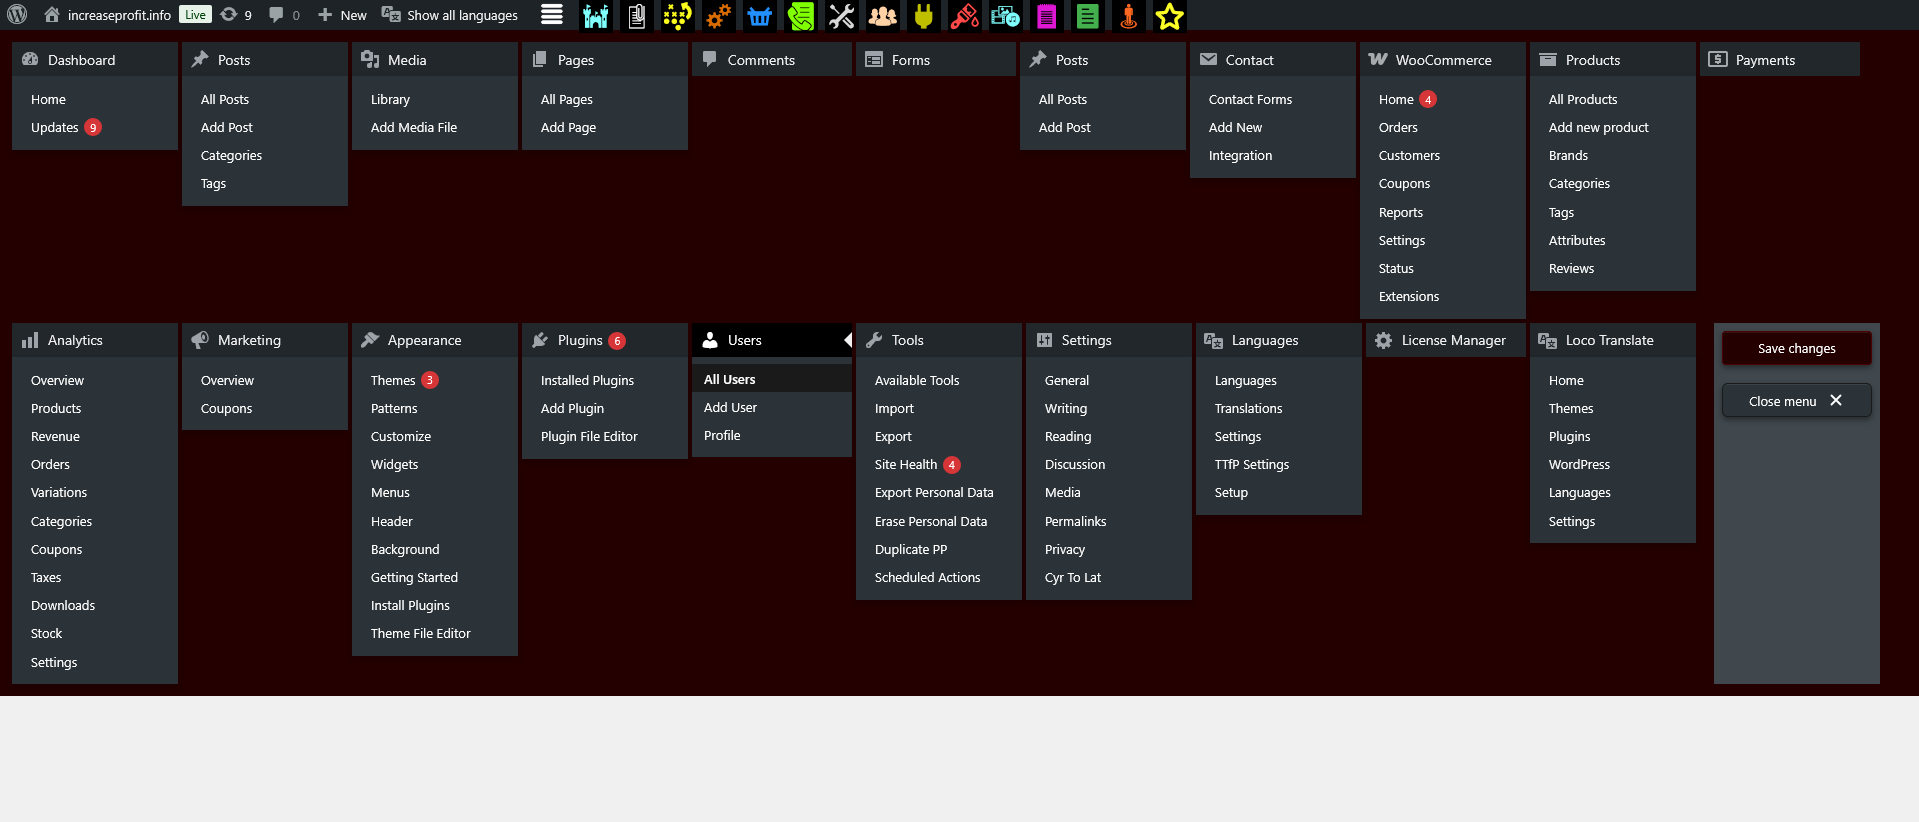Select Add User under Users
The width and height of the screenshot is (1919, 822).
(730, 407)
